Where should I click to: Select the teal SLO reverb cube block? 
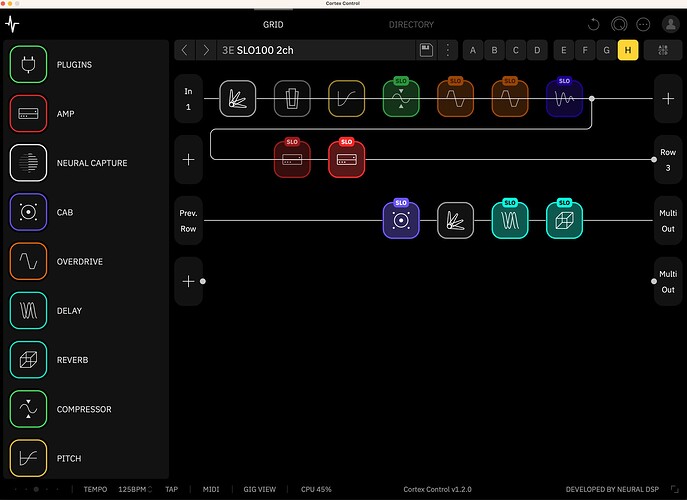click(564, 220)
